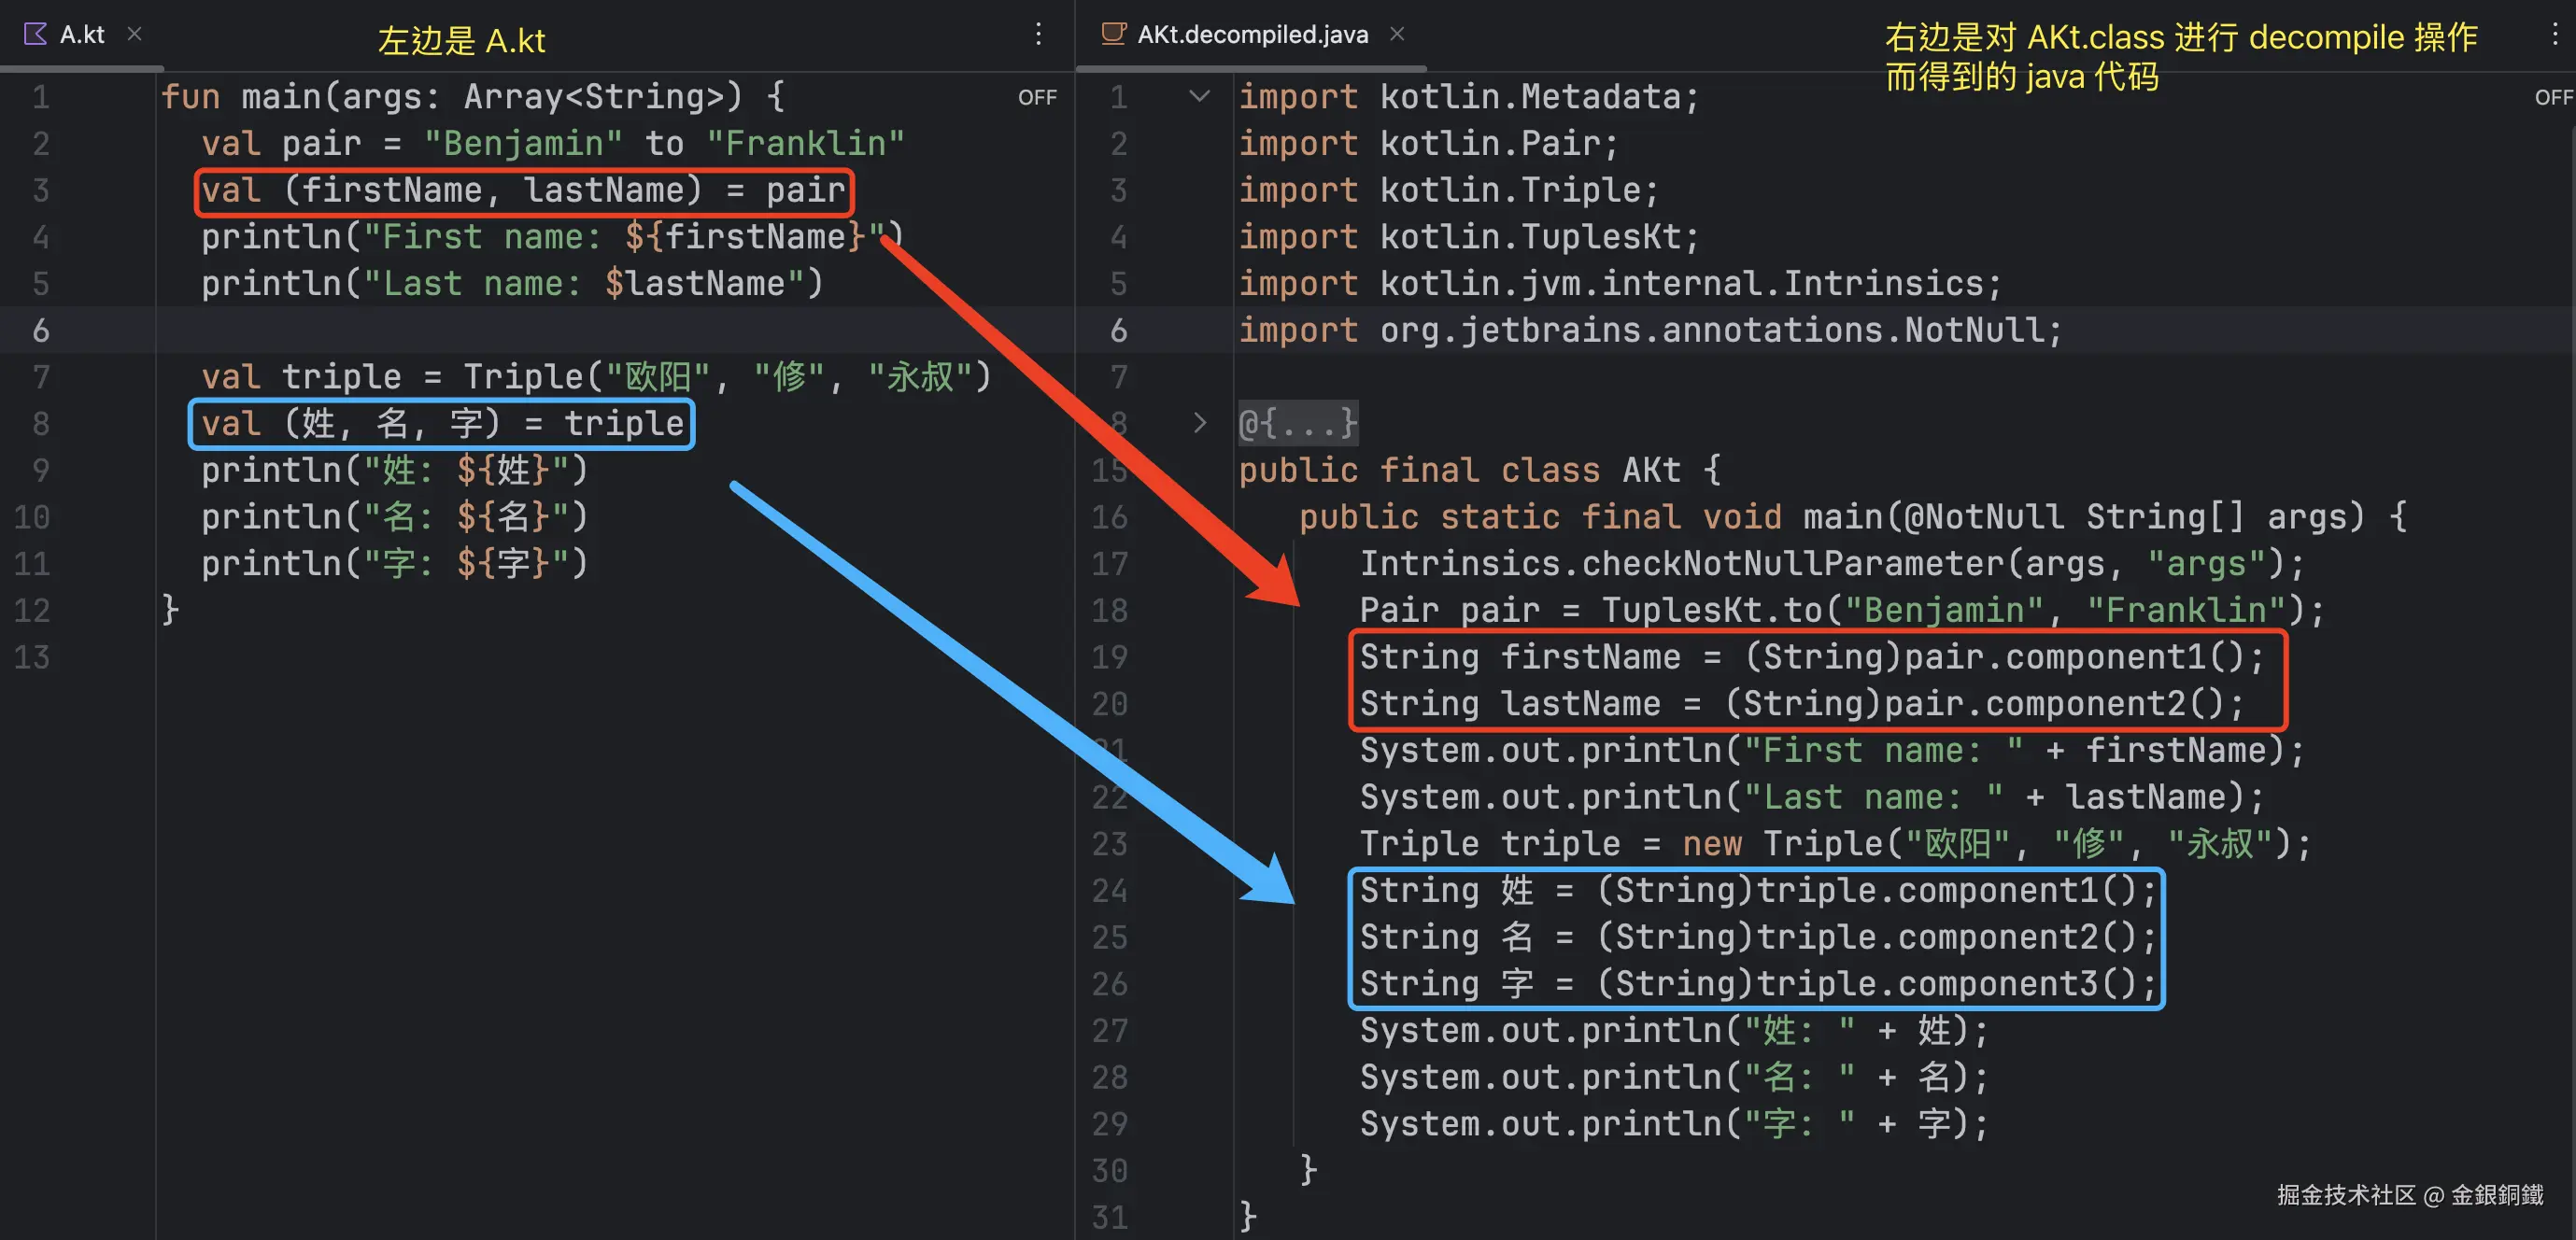Viewport: 2576px width, 1240px height.
Task: Expand the folded annotation fold arrow
Action: coord(1199,423)
